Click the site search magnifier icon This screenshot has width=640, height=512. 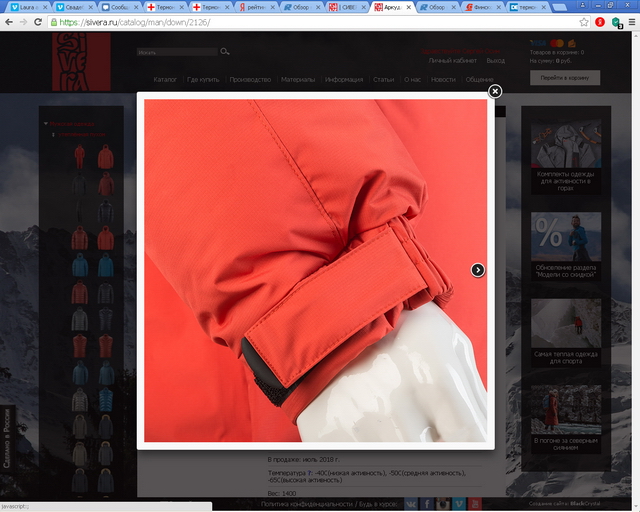coord(224,51)
